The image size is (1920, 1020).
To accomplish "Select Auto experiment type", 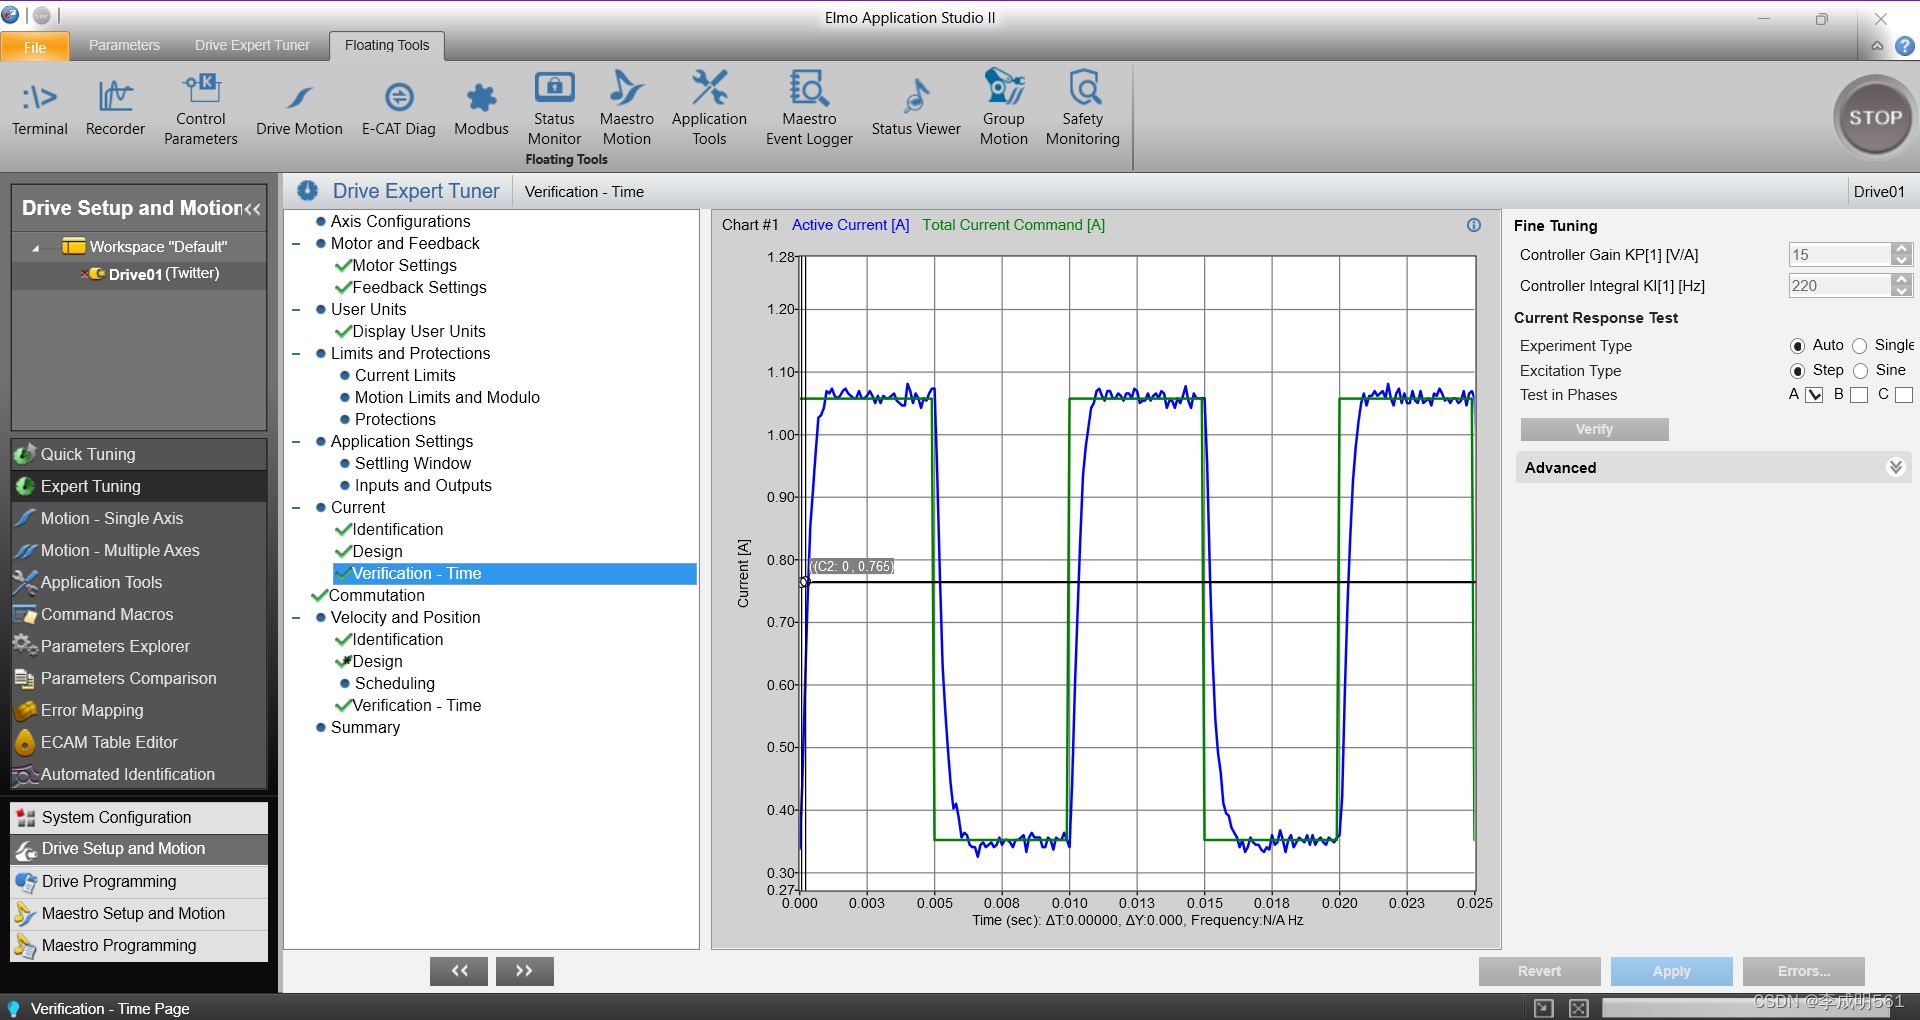I will tap(1797, 346).
